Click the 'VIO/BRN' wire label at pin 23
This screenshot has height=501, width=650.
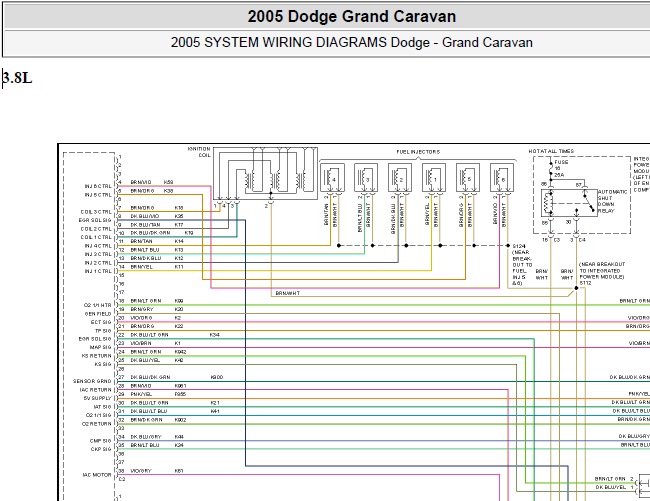click(x=141, y=343)
